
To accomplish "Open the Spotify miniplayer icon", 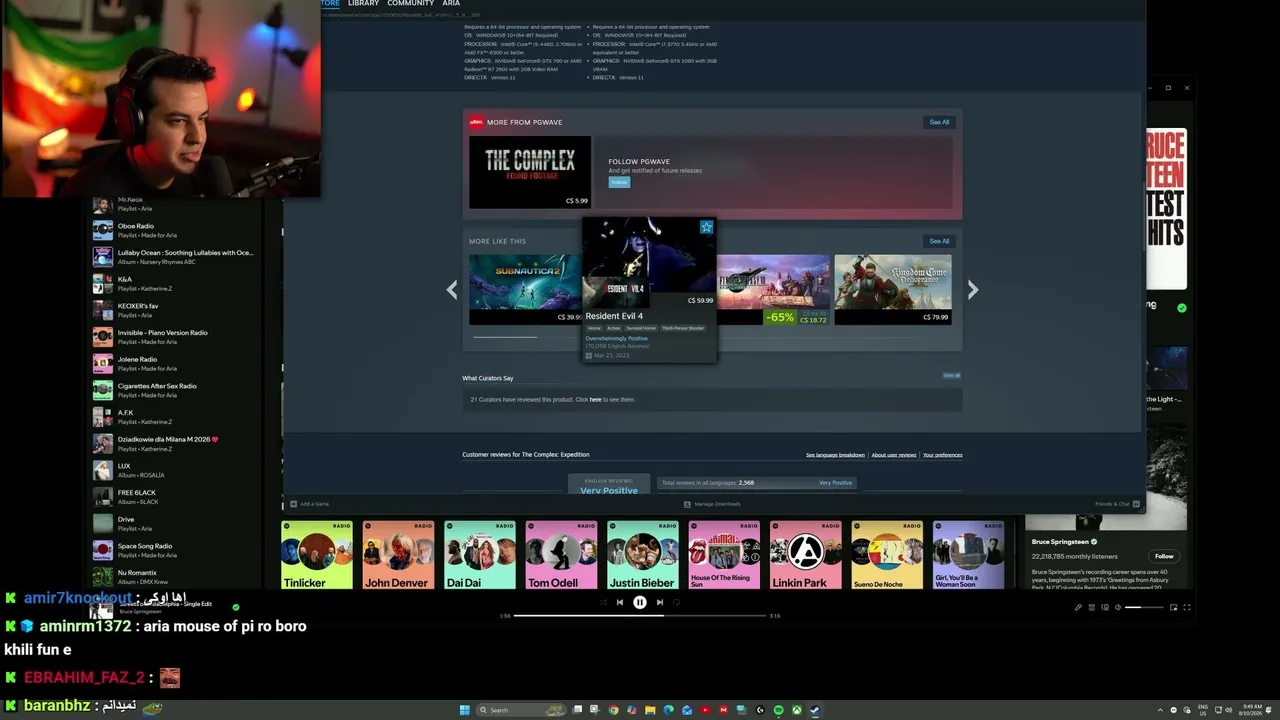I will click(x=1173, y=607).
